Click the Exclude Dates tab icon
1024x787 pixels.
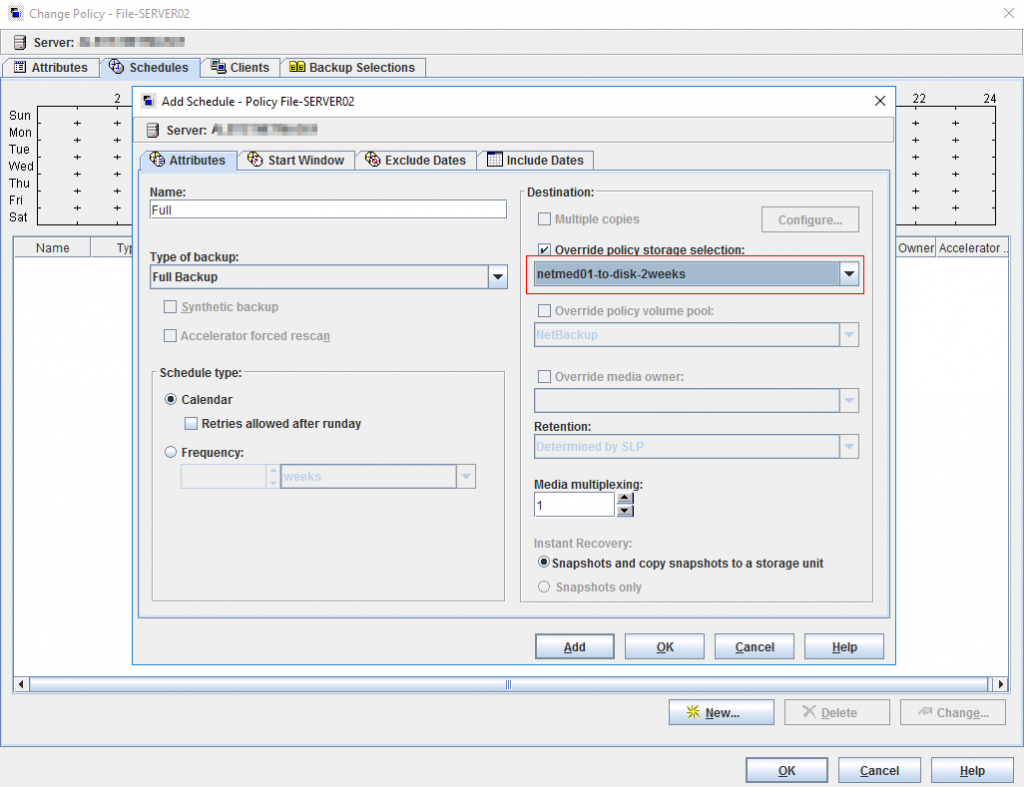tap(372, 160)
